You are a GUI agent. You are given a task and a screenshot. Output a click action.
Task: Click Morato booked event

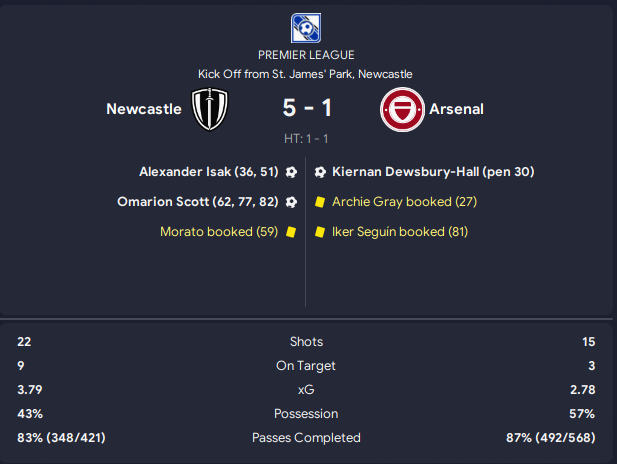(219, 232)
